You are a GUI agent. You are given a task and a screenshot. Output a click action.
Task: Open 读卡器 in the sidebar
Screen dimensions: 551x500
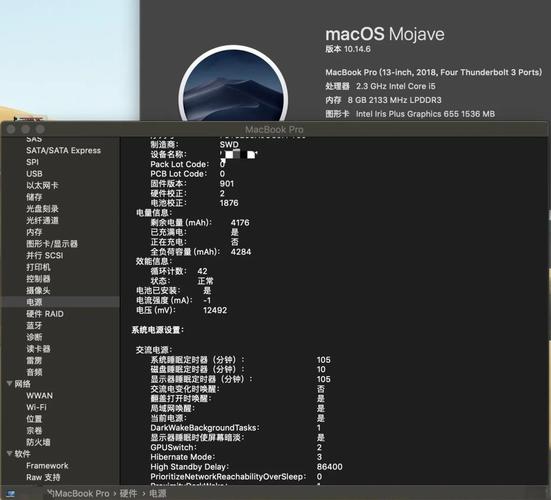[38, 349]
